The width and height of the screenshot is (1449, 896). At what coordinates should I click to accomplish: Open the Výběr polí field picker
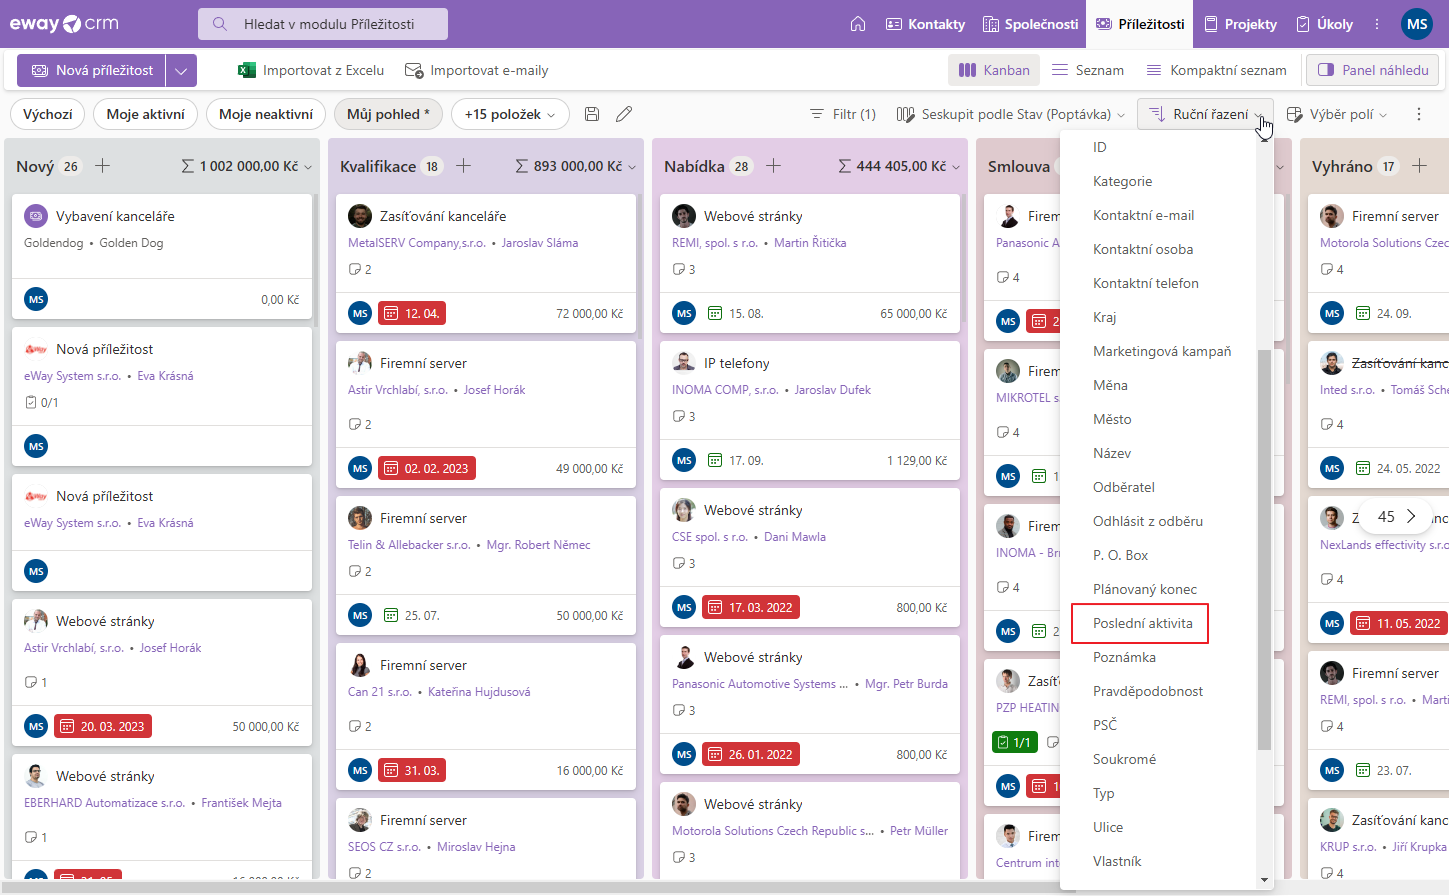click(x=1337, y=114)
